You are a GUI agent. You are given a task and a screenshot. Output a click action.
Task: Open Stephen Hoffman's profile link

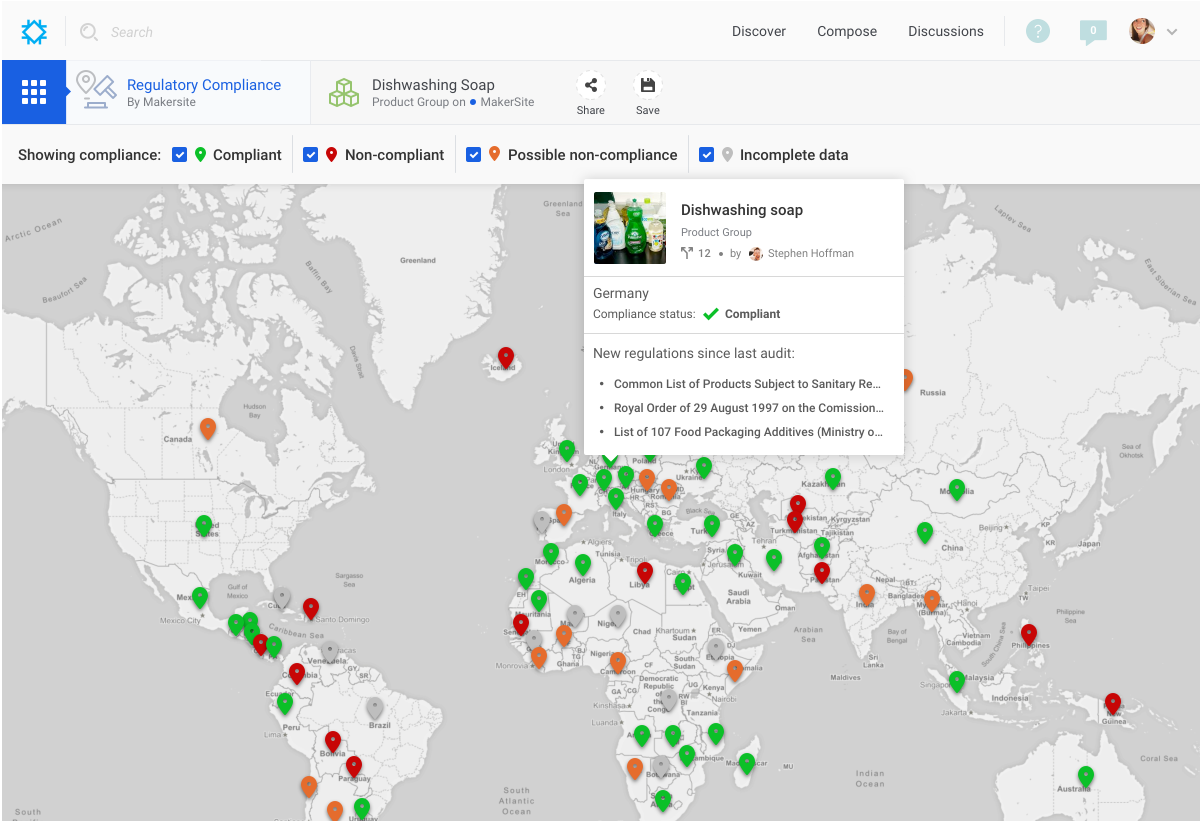811,254
